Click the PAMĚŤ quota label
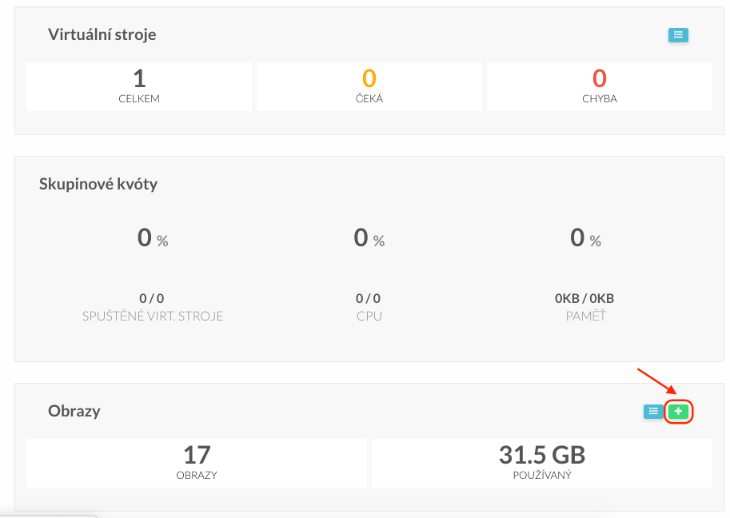Screen dimensions: 730x518 [x=585, y=316]
